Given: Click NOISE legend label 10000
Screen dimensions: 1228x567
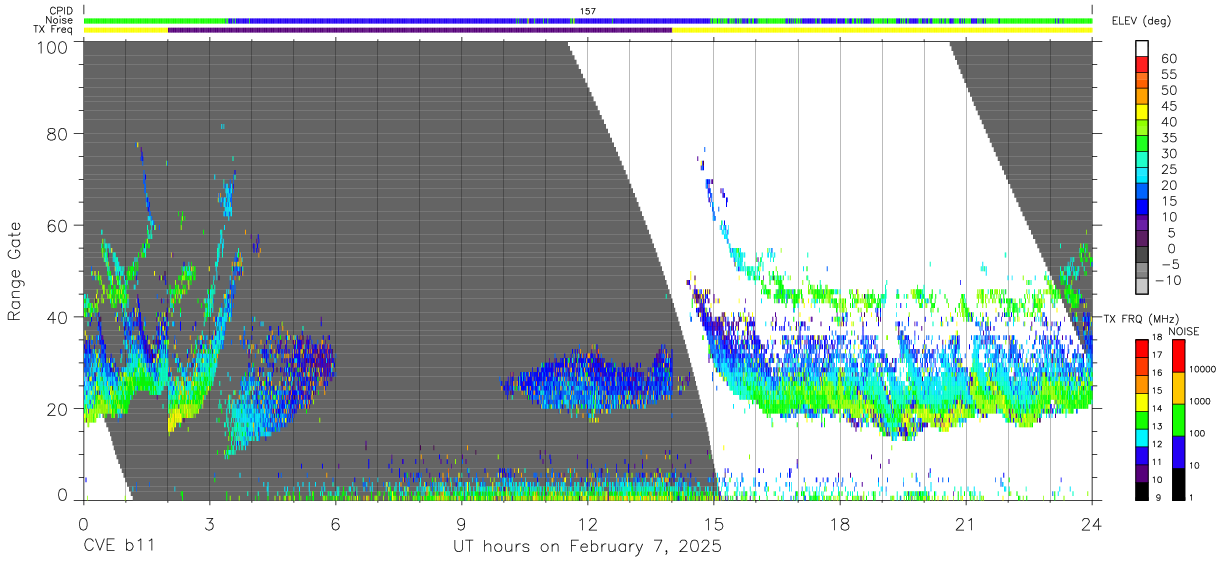Looking at the screenshot, I should tap(1203, 371).
